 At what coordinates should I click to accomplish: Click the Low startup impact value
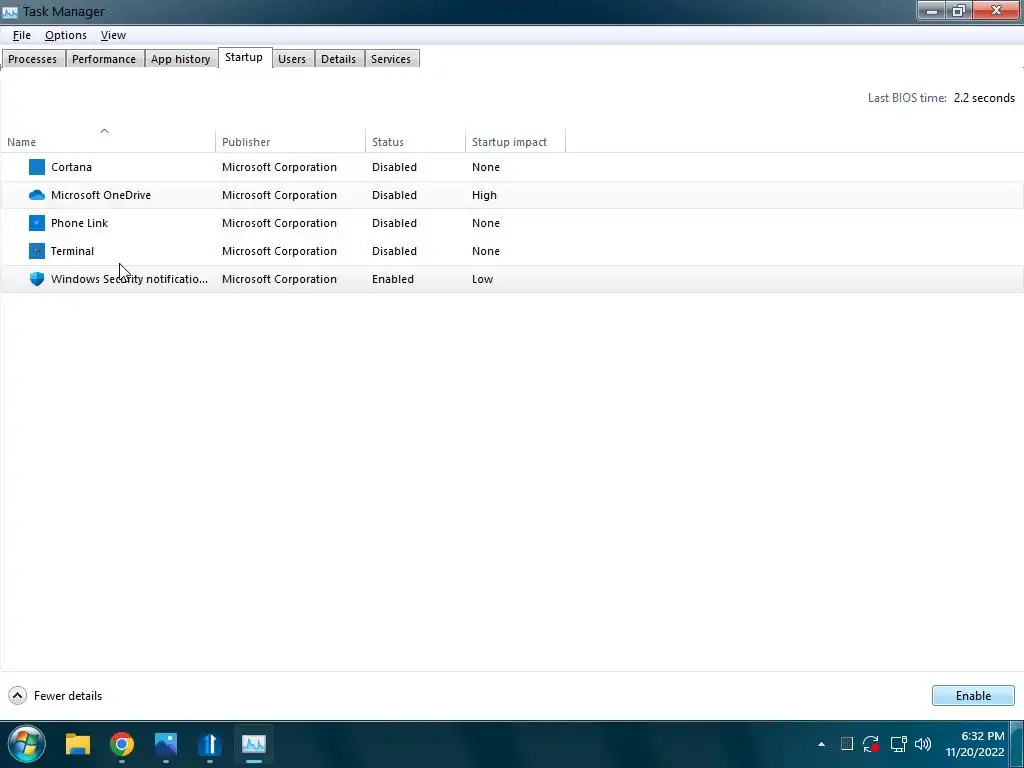click(482, 279)
